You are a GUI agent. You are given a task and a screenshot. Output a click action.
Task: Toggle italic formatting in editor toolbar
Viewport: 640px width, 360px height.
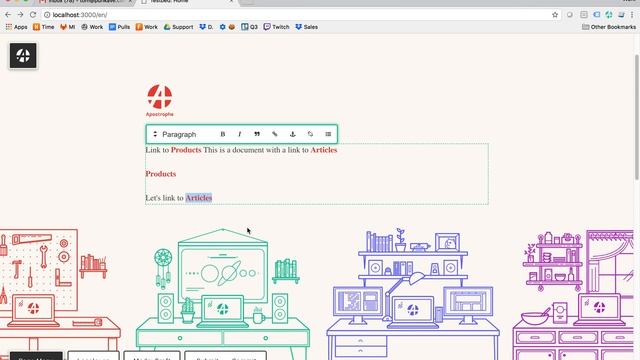(240, 134)
